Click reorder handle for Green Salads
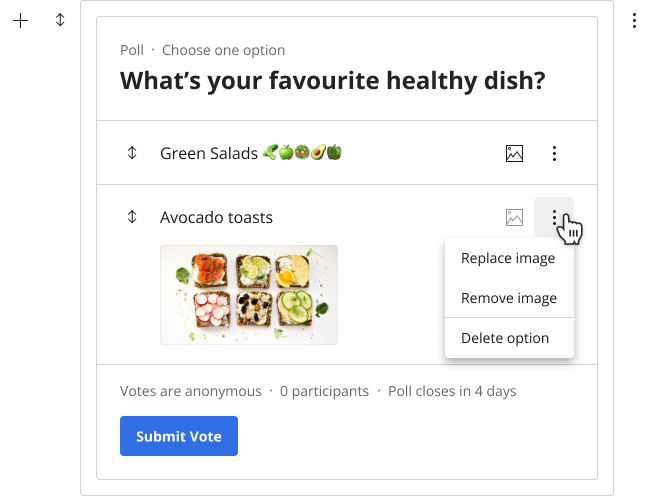The height and width of the screenshot is (496, 654). coord(132,153)
